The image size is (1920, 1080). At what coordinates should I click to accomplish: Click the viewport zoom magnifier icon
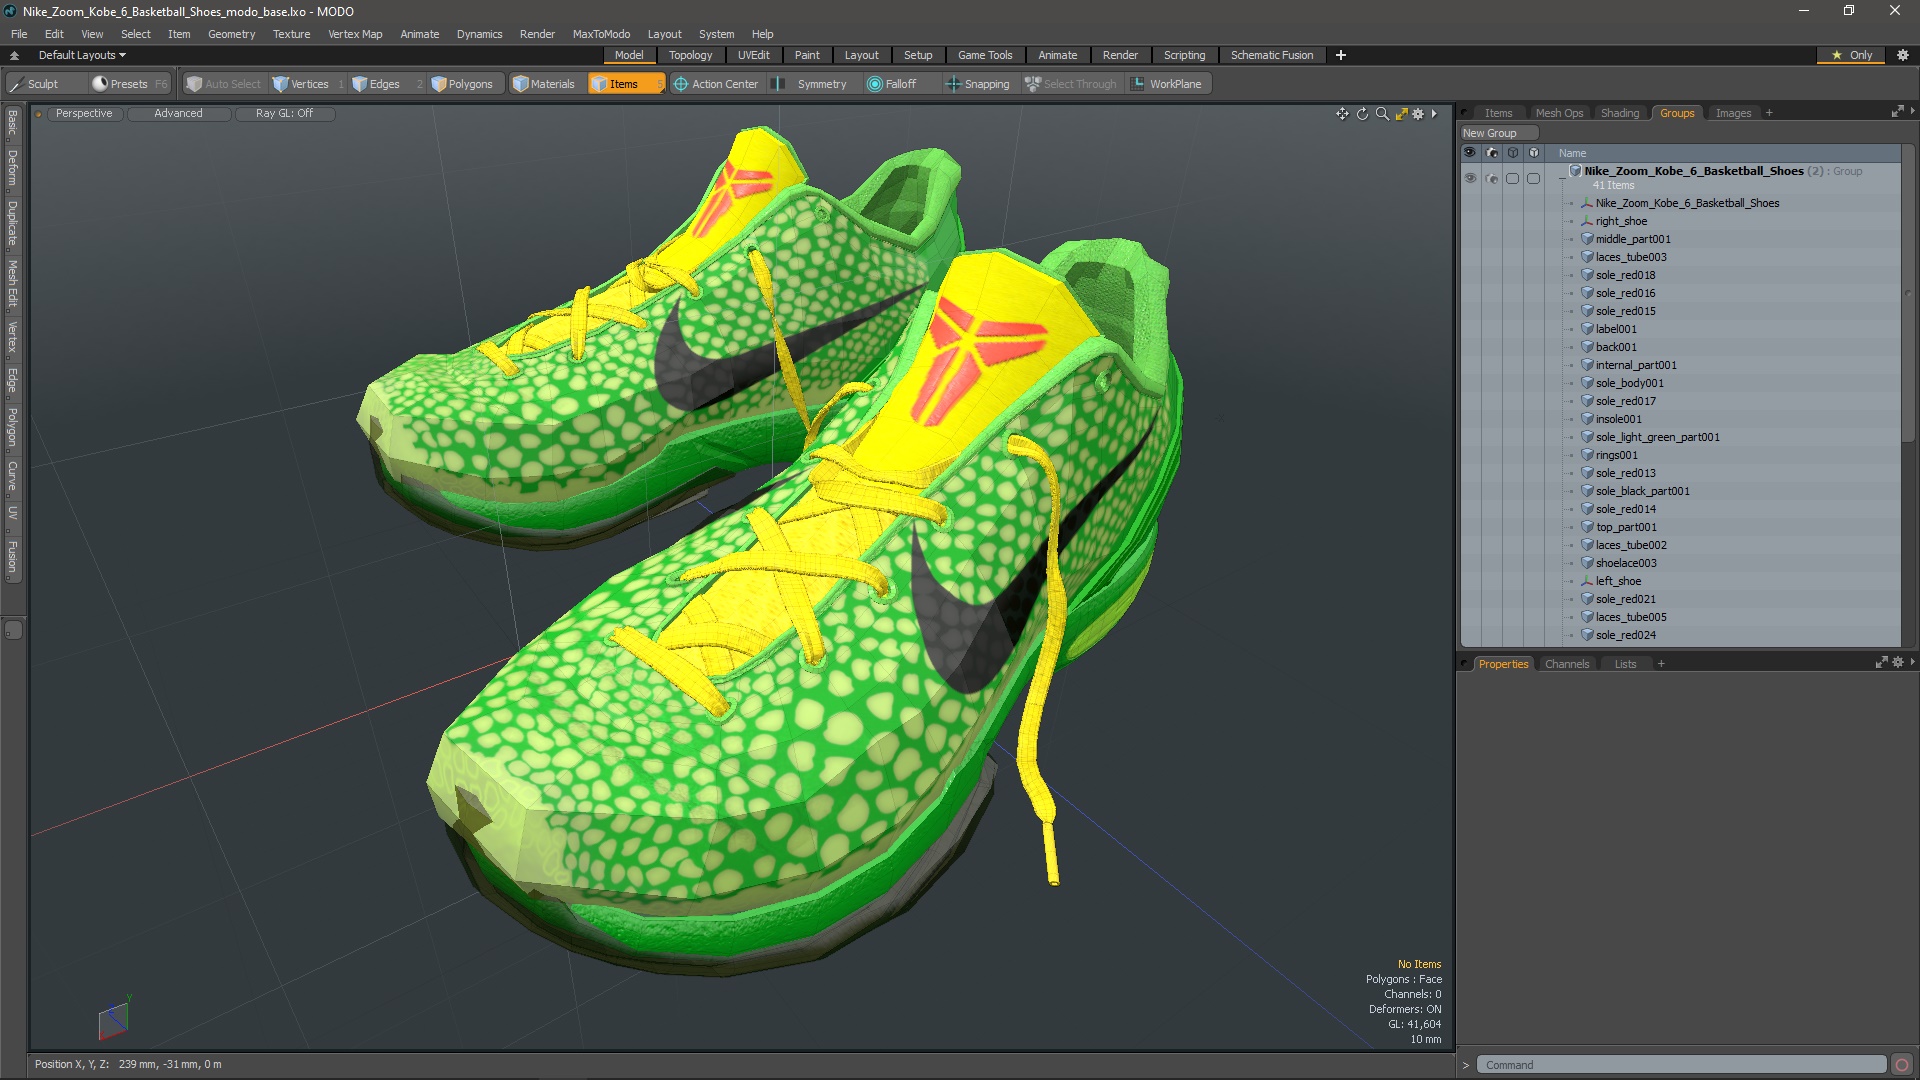(x=1382, y=114)
